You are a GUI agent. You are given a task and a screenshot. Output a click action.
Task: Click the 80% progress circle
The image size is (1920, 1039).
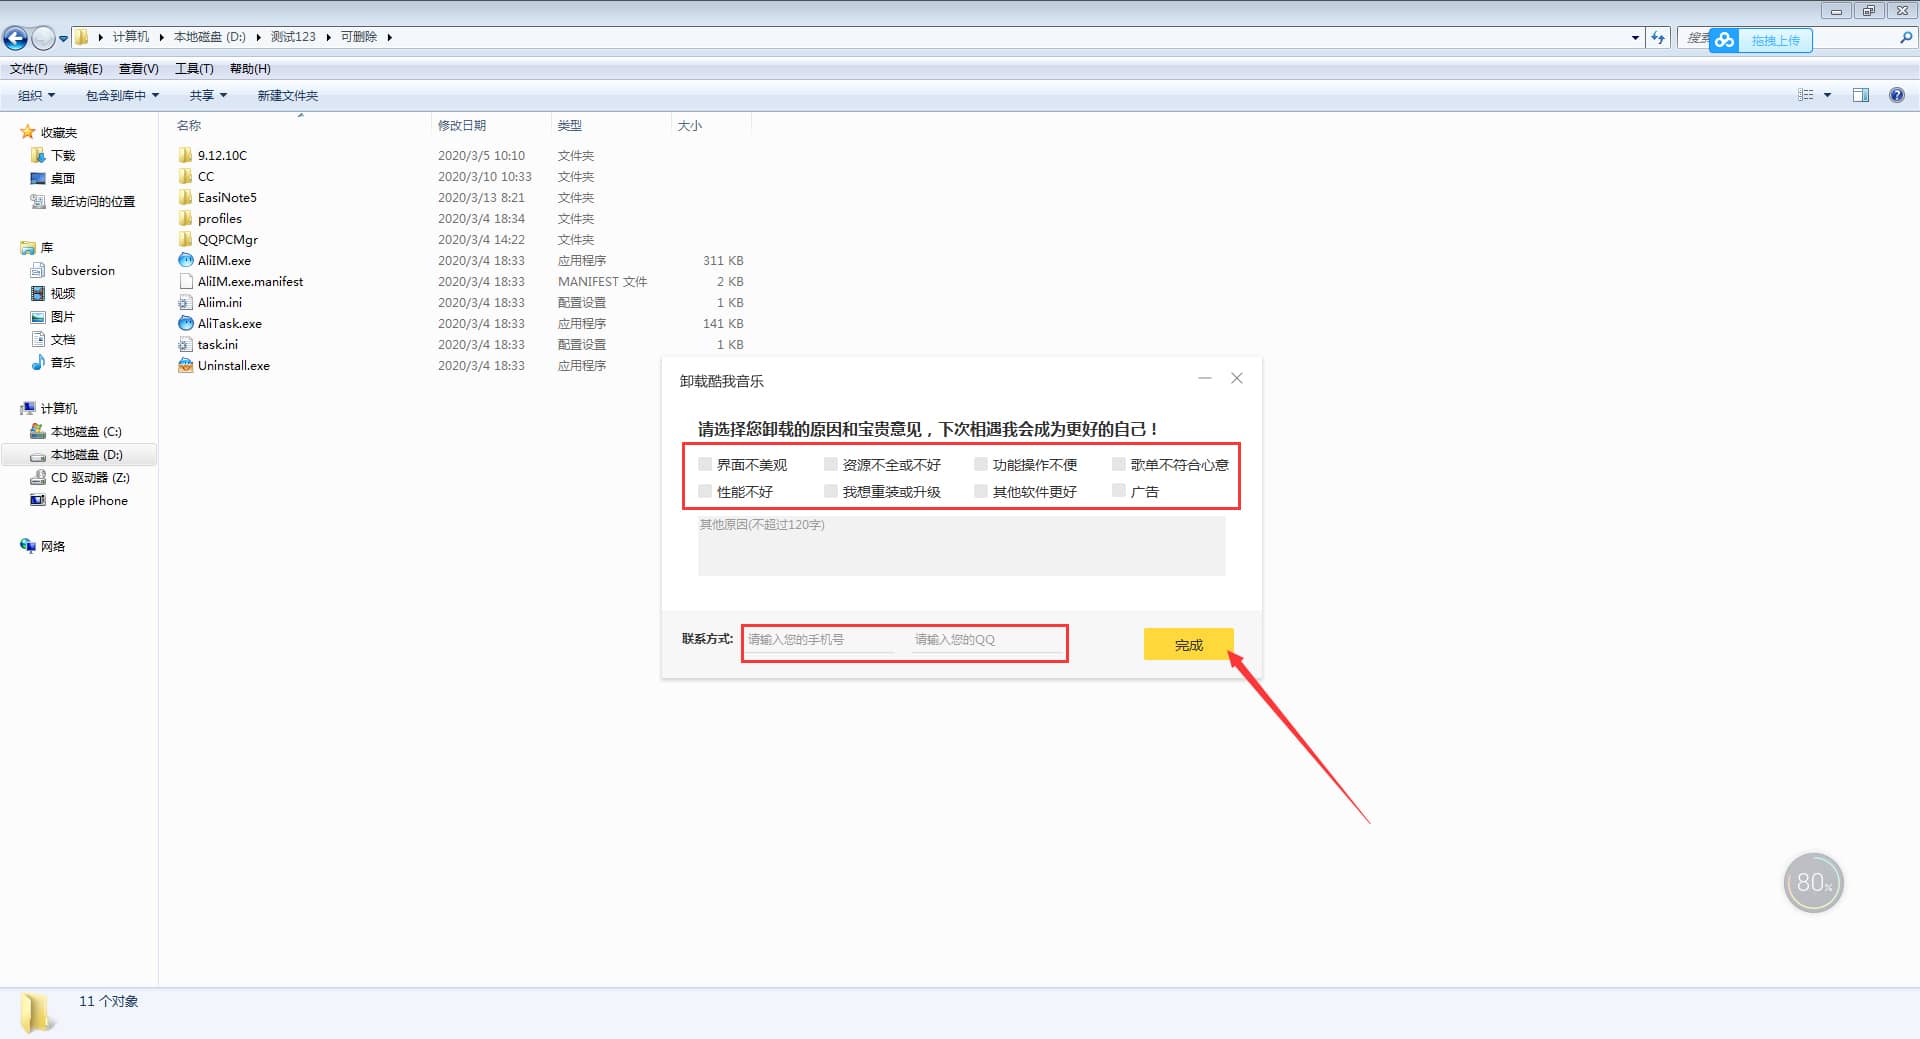1813,882
